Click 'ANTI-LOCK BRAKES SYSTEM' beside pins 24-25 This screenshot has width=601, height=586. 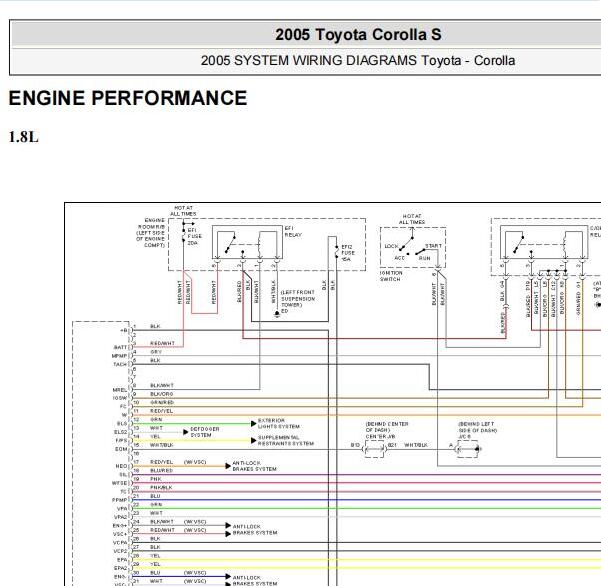point(255,530)
